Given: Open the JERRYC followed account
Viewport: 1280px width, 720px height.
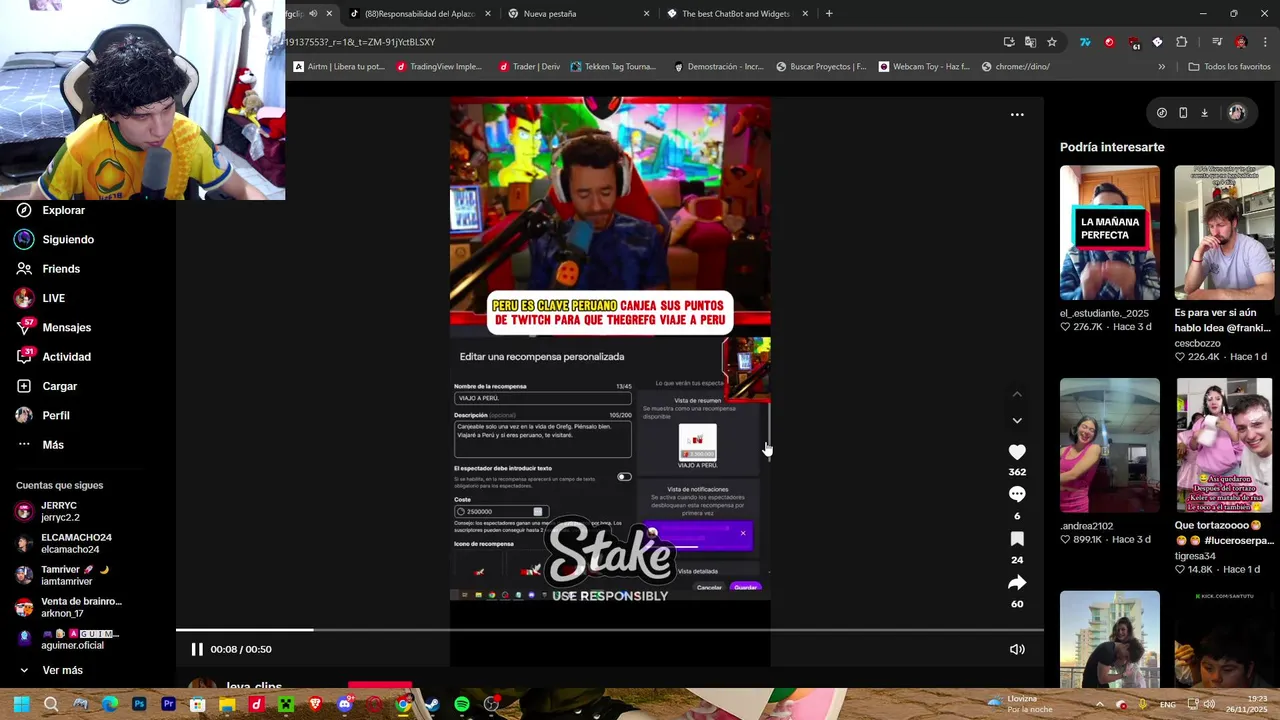Looking at the screenshot, I should click(x=48, y=512).
